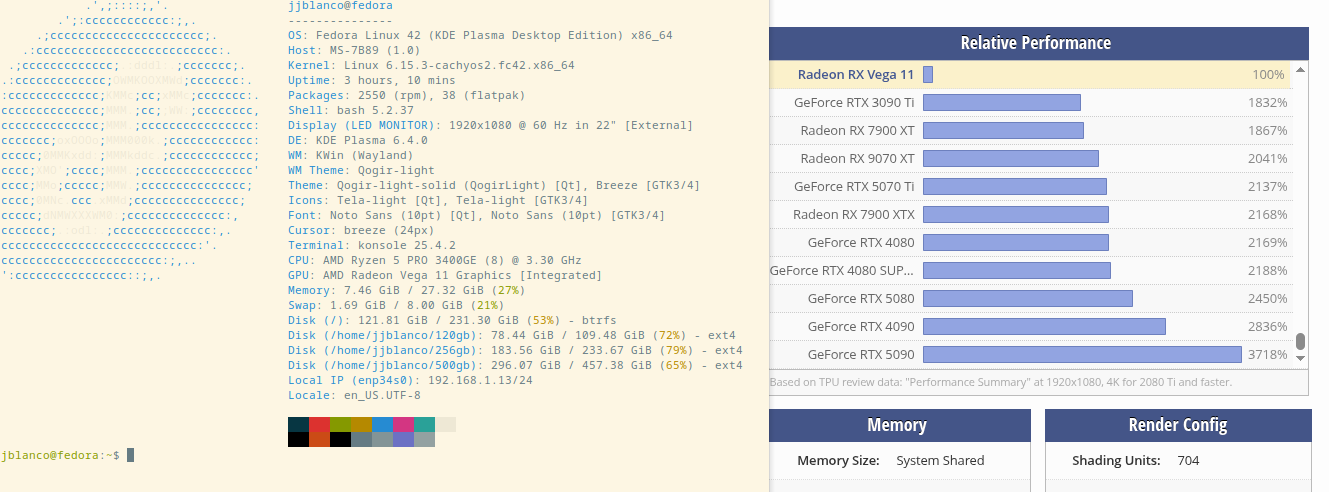Open the GeForce RTX 5070 Ti link
Image resolution: width=1329 pixels, height=492 pixels.
pyautogui.click(x=854, y=186)
